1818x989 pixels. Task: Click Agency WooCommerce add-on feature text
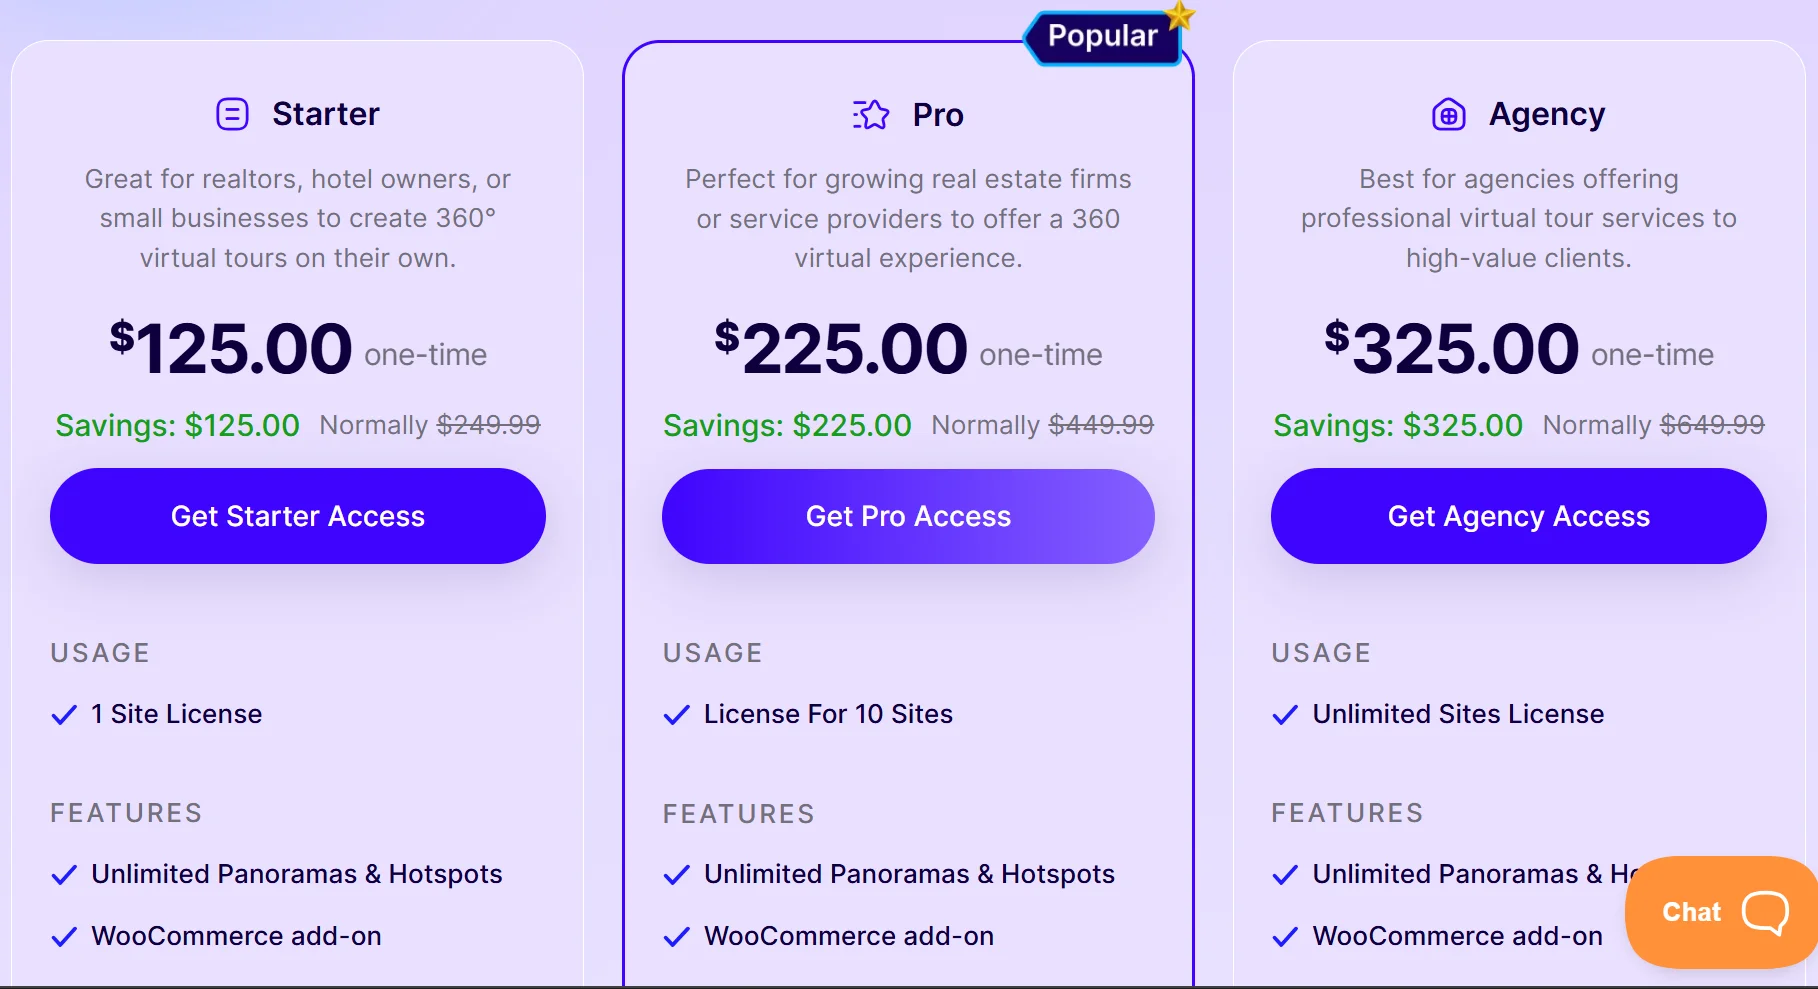(x=1457, y=936)
